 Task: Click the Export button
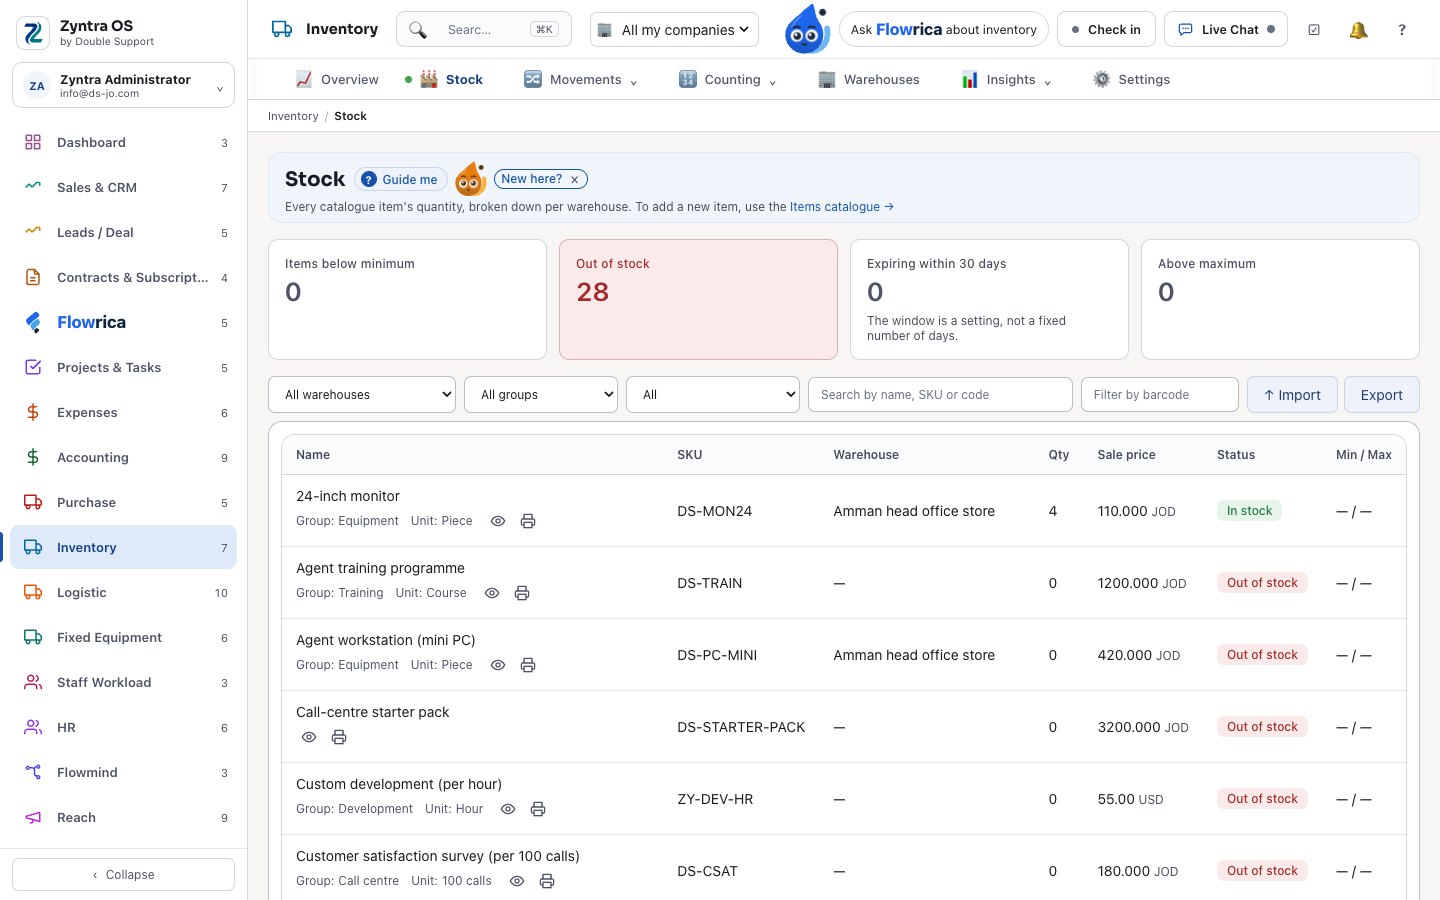(1382, 395)
